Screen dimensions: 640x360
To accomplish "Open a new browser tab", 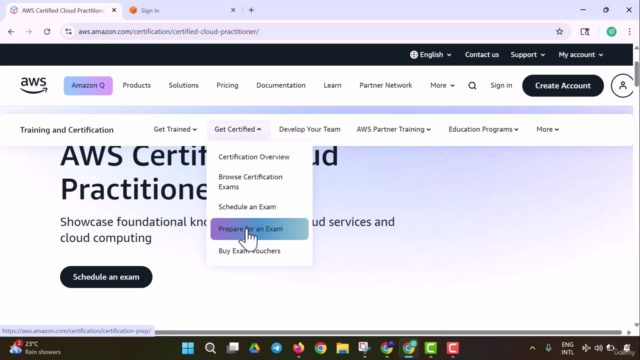I will [x=251, y=10].
